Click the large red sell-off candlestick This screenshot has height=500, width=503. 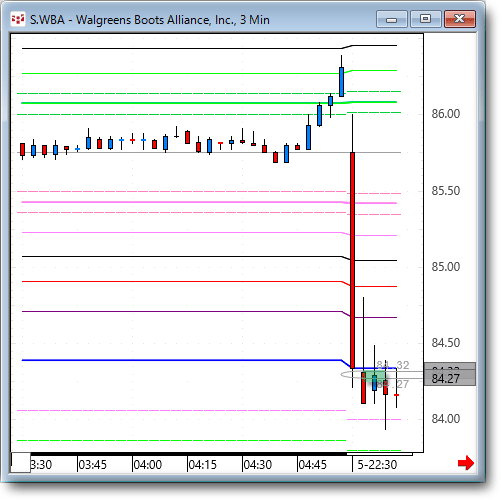coord(352,260)
